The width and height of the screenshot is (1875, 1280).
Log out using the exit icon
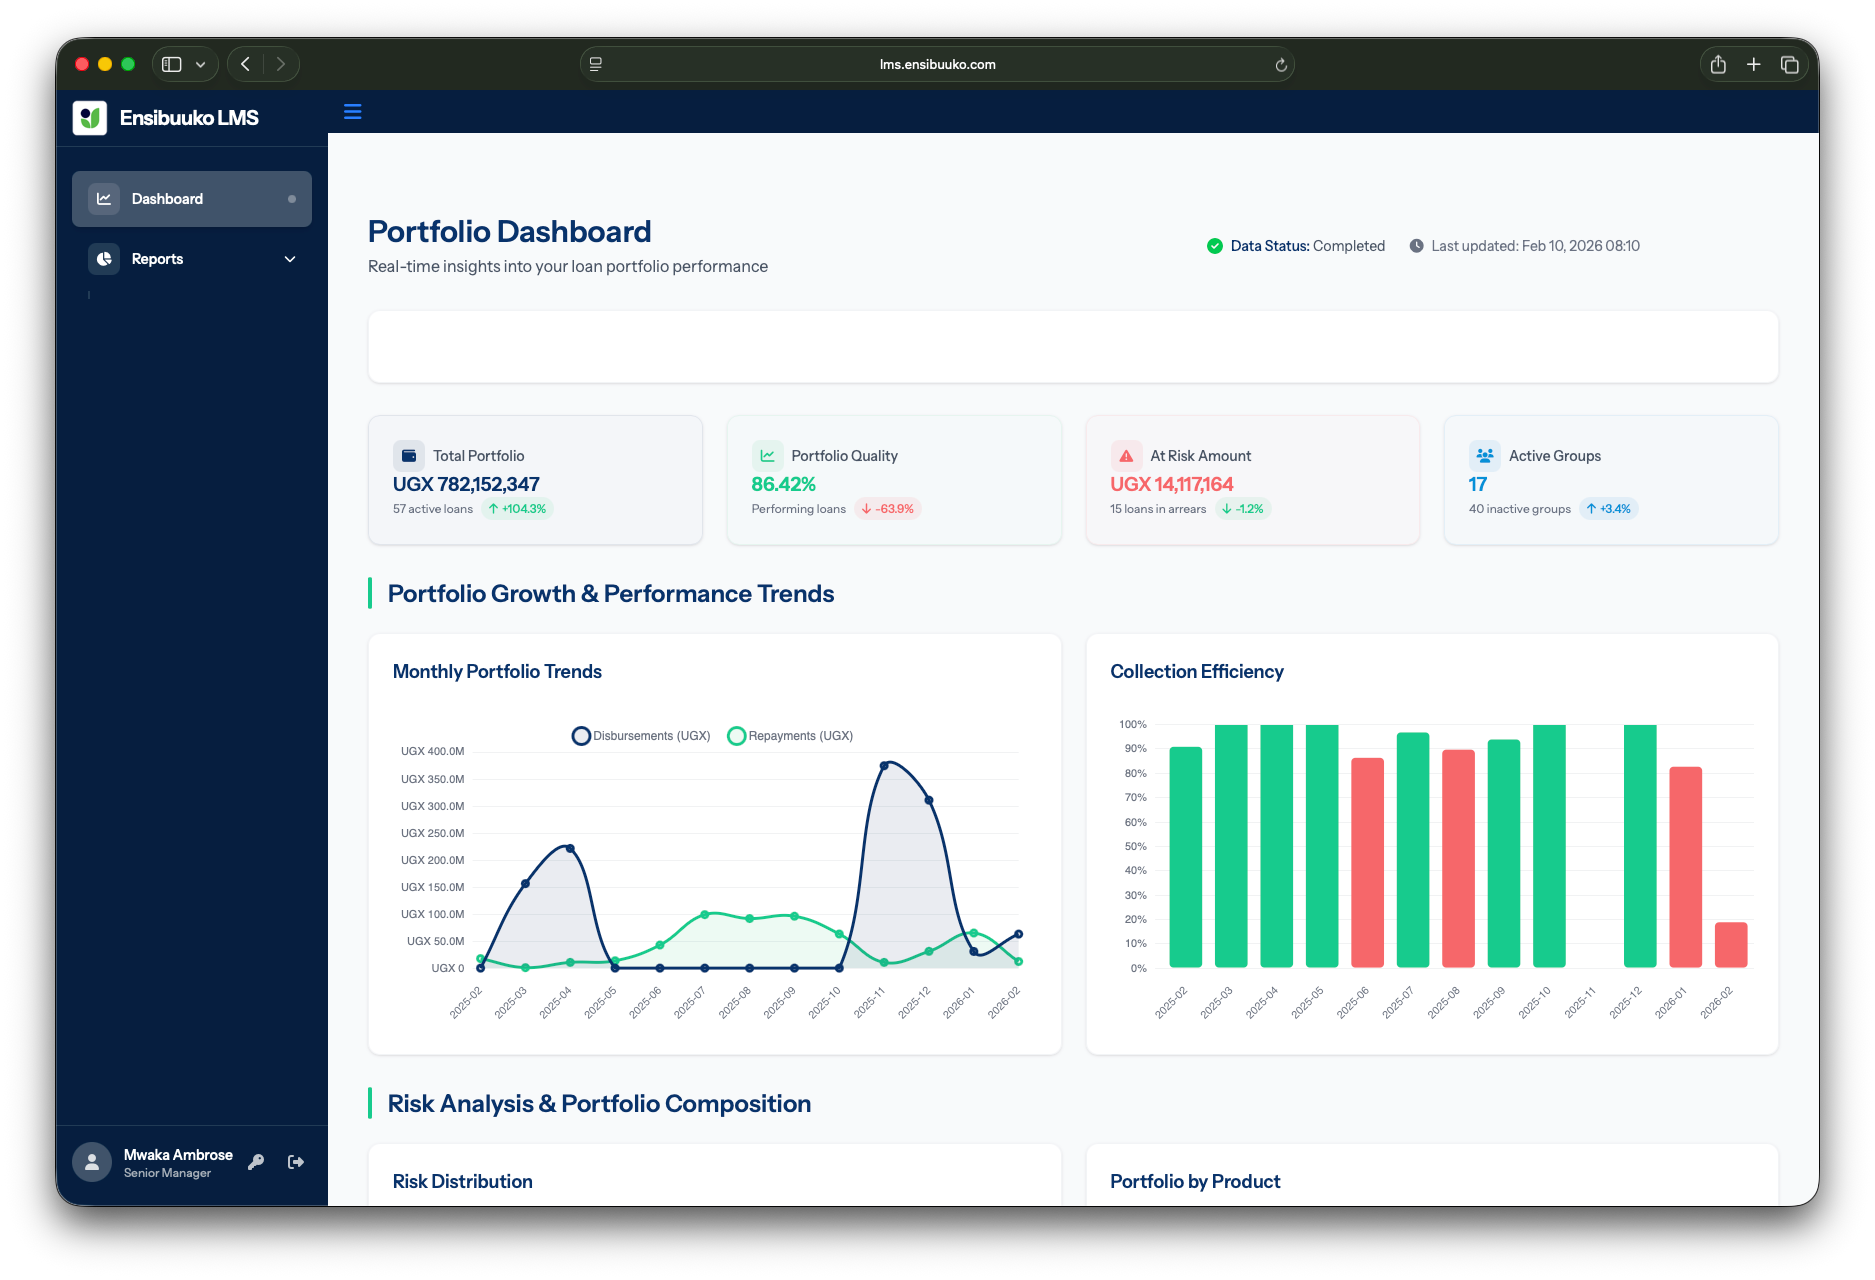point(296,1161)
